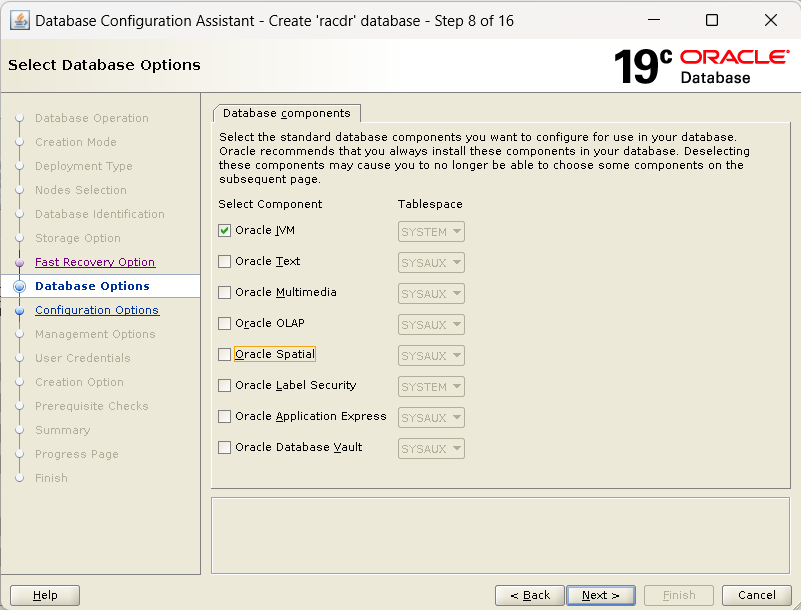Click the User Credentials step

(83, 358)
